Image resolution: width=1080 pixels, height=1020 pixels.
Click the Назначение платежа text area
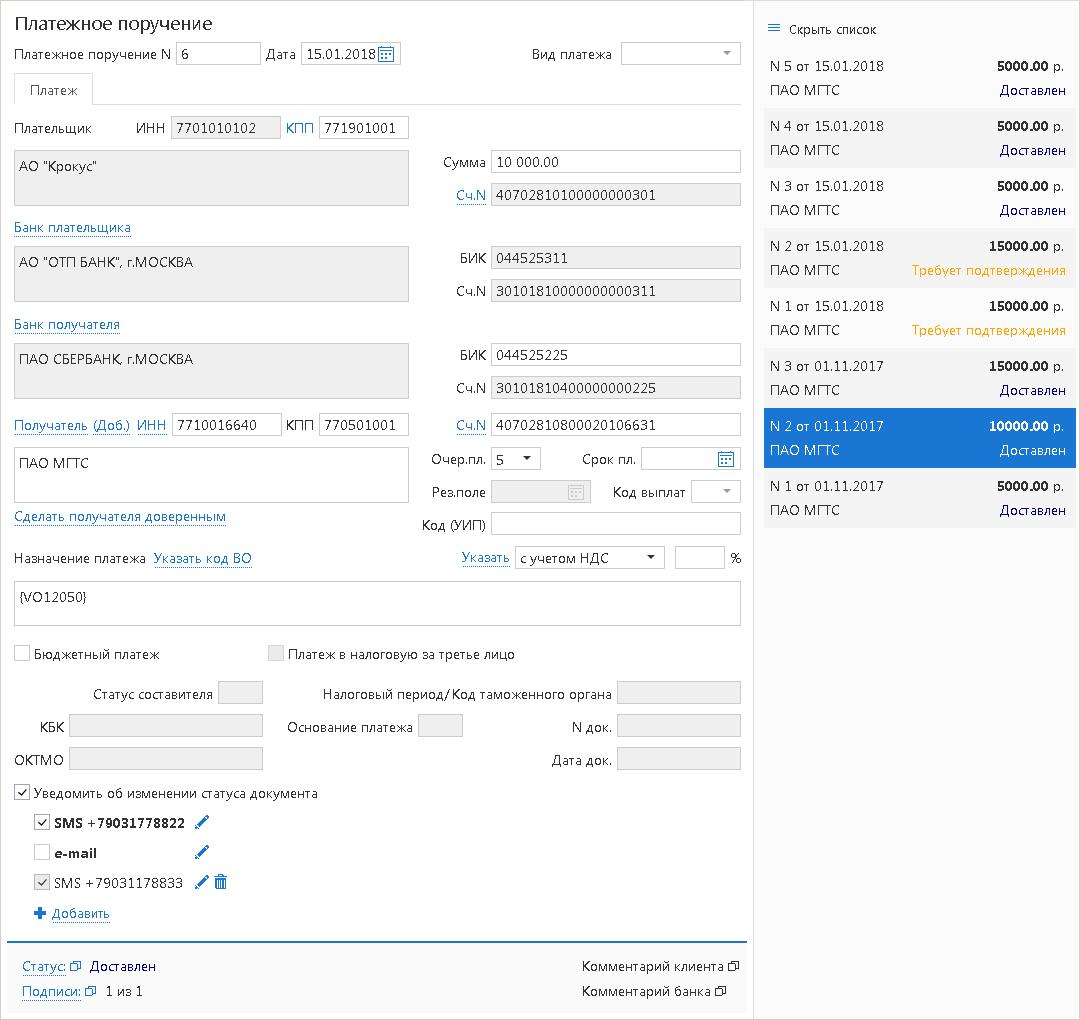pos(377,603)
